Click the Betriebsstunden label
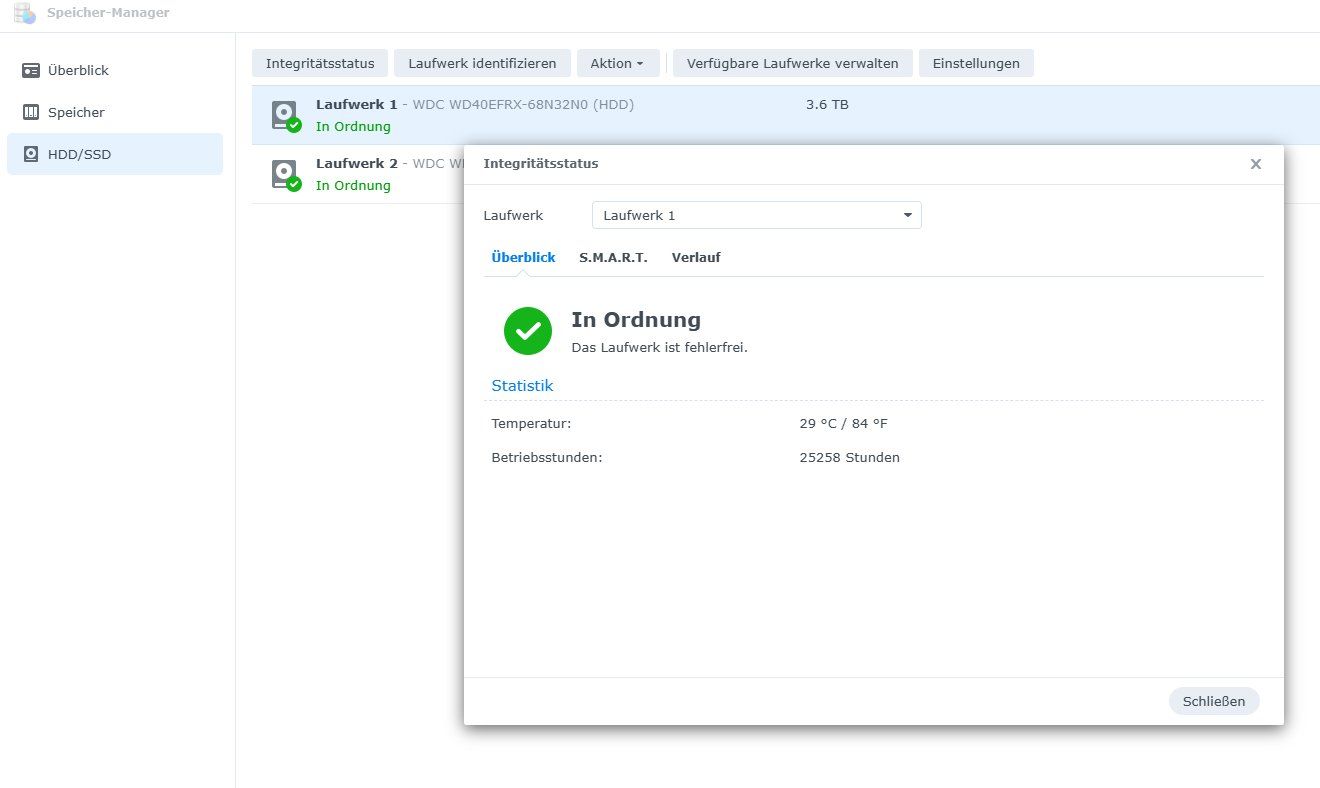 547,457
